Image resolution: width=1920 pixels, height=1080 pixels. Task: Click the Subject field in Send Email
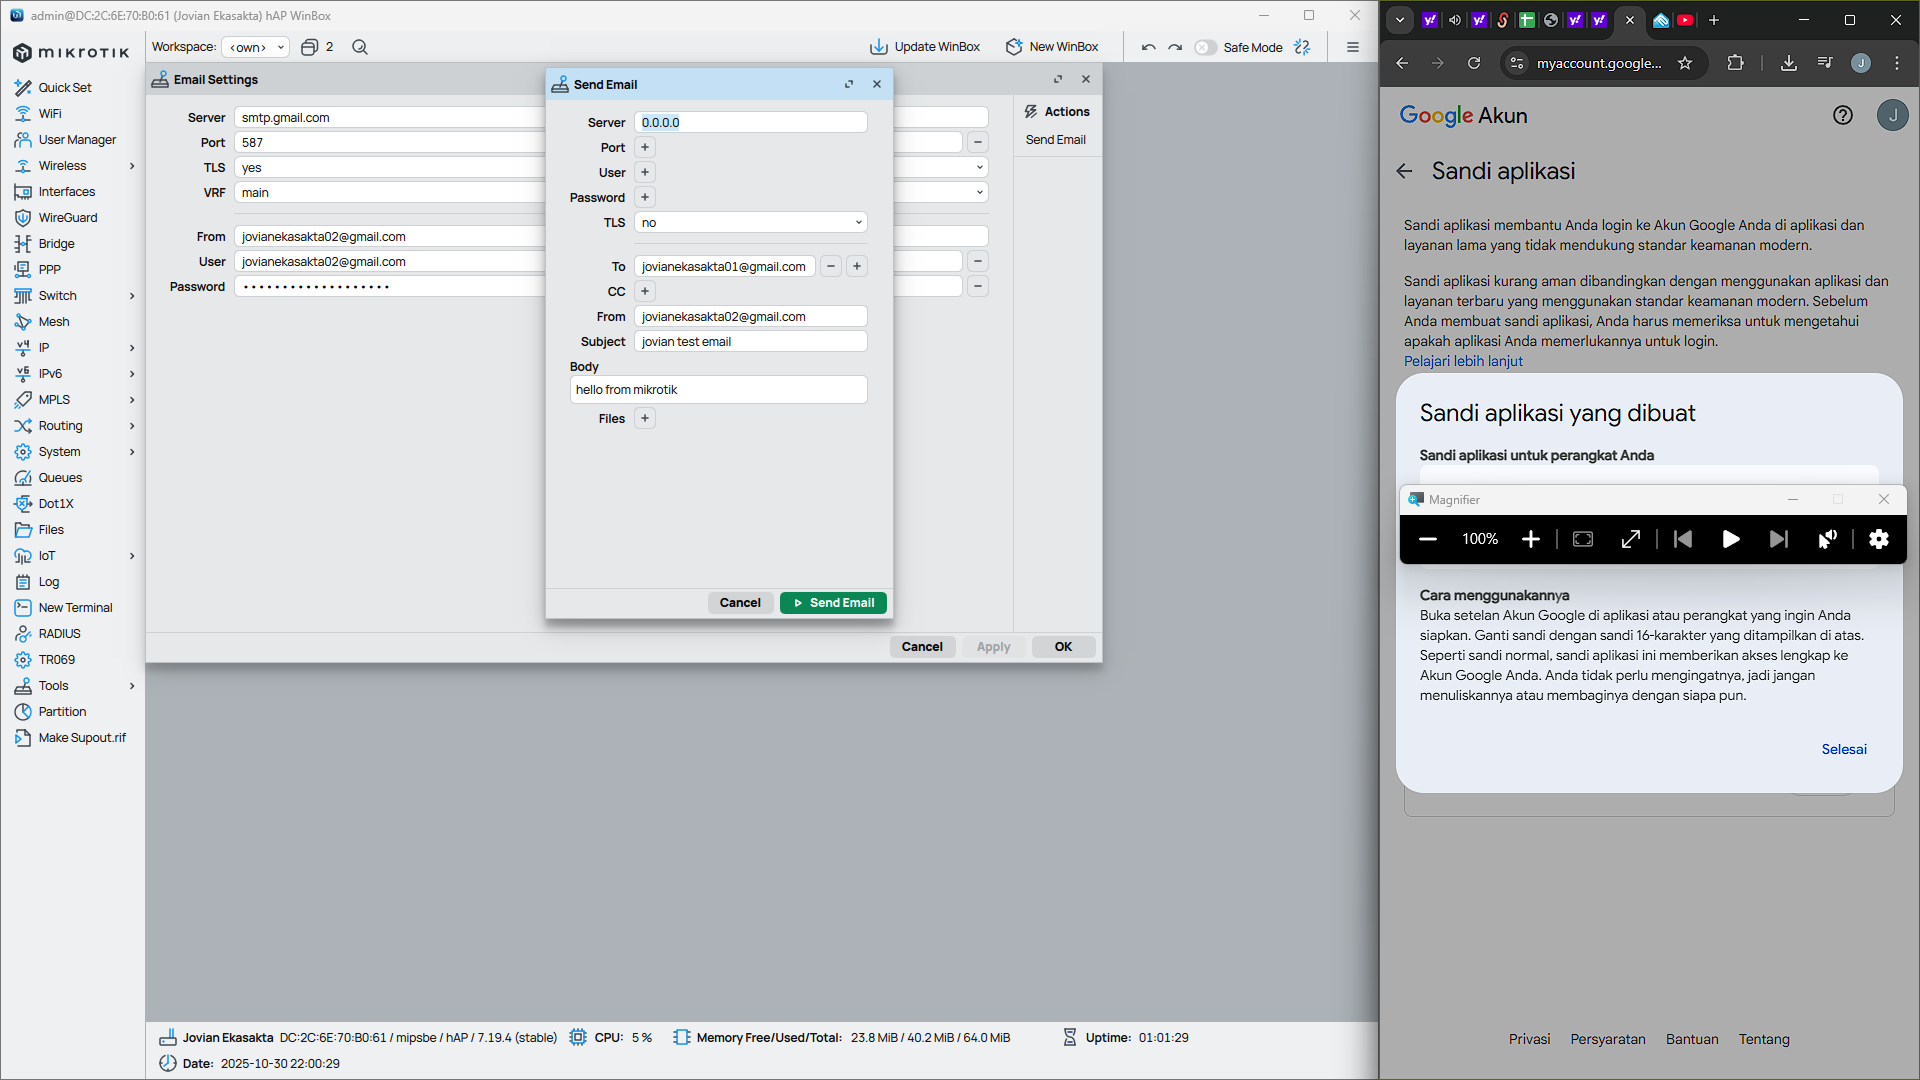[751, 342]
